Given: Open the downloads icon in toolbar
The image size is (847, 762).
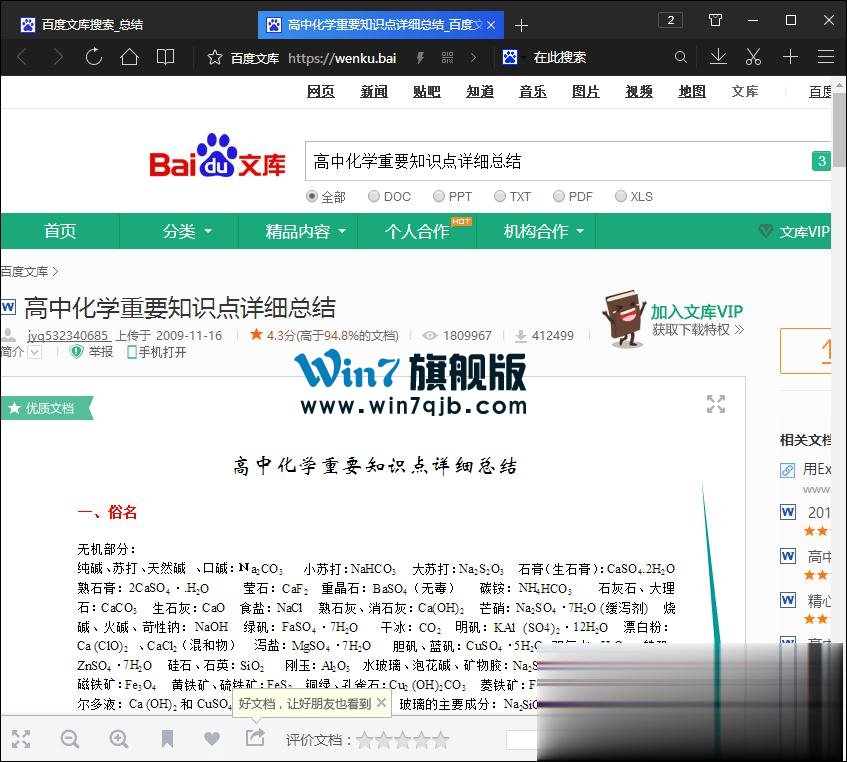Looking at the screenshot, I should 718,57.
